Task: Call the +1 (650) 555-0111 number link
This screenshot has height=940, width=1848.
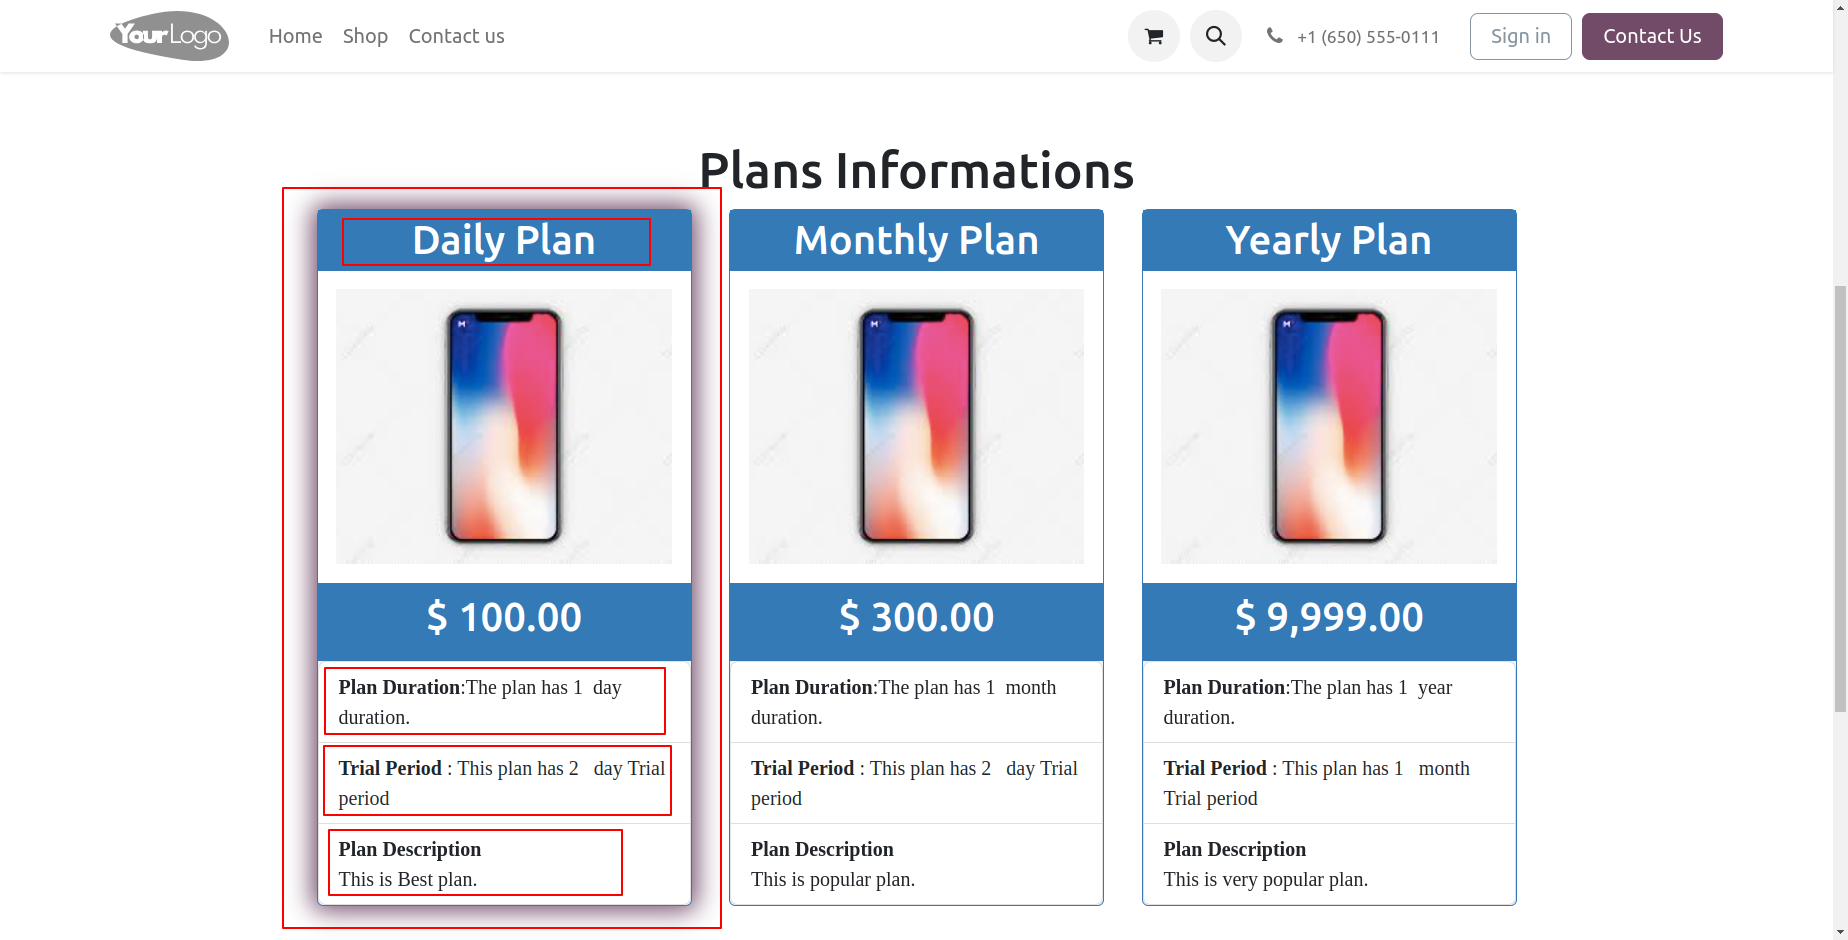Action: click(1368, 37)
